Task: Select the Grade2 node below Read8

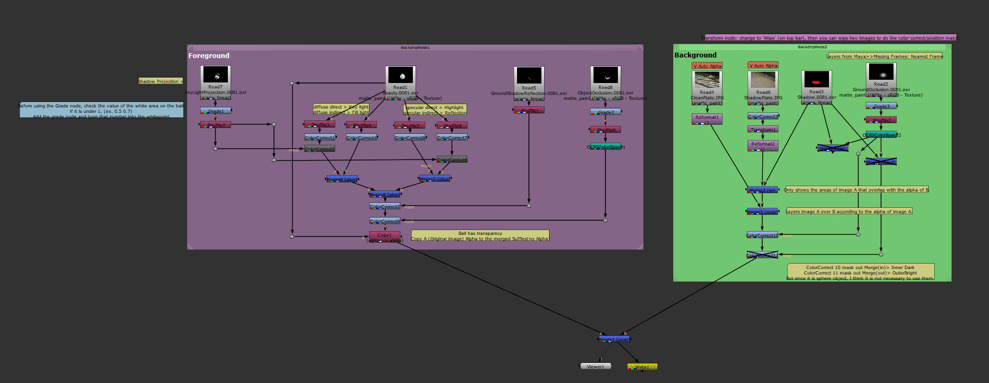Action: point(606,112)
